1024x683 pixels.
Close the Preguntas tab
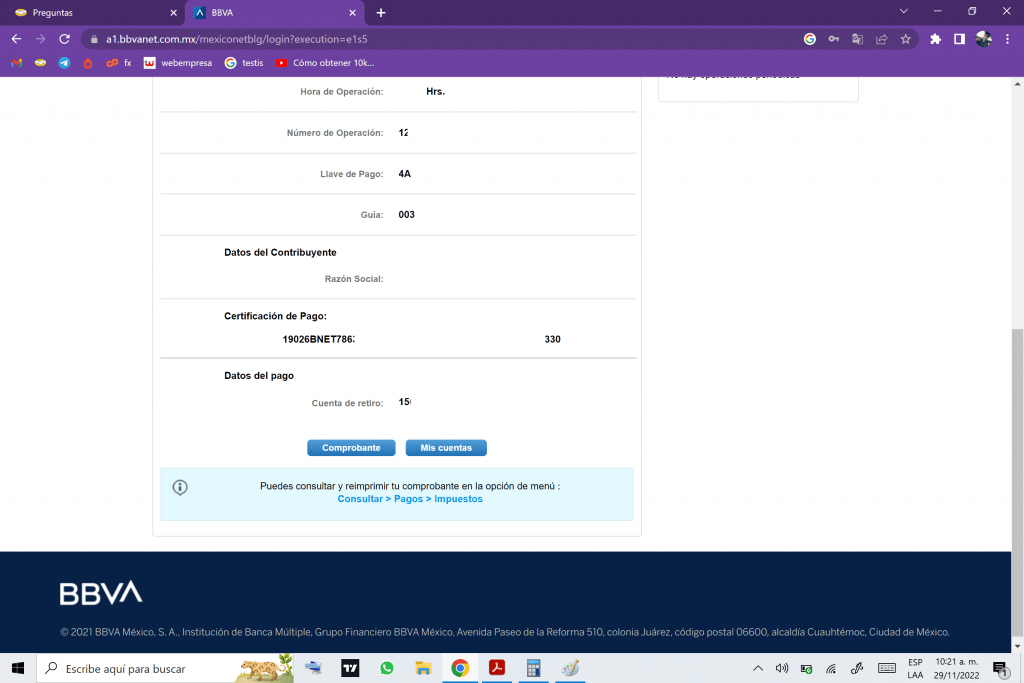[173, 13]
